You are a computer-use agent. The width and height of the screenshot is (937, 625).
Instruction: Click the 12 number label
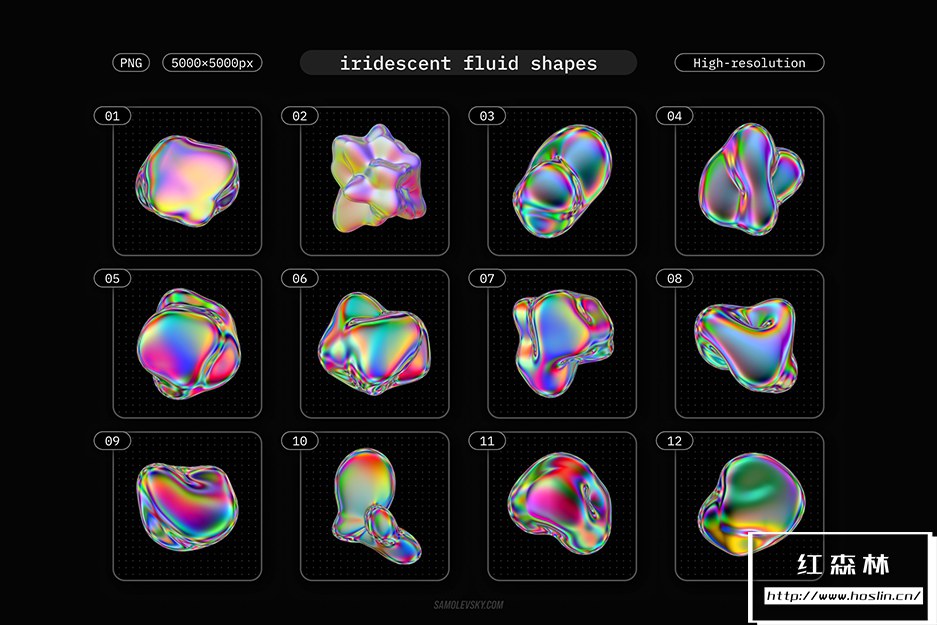coord(675,441)
